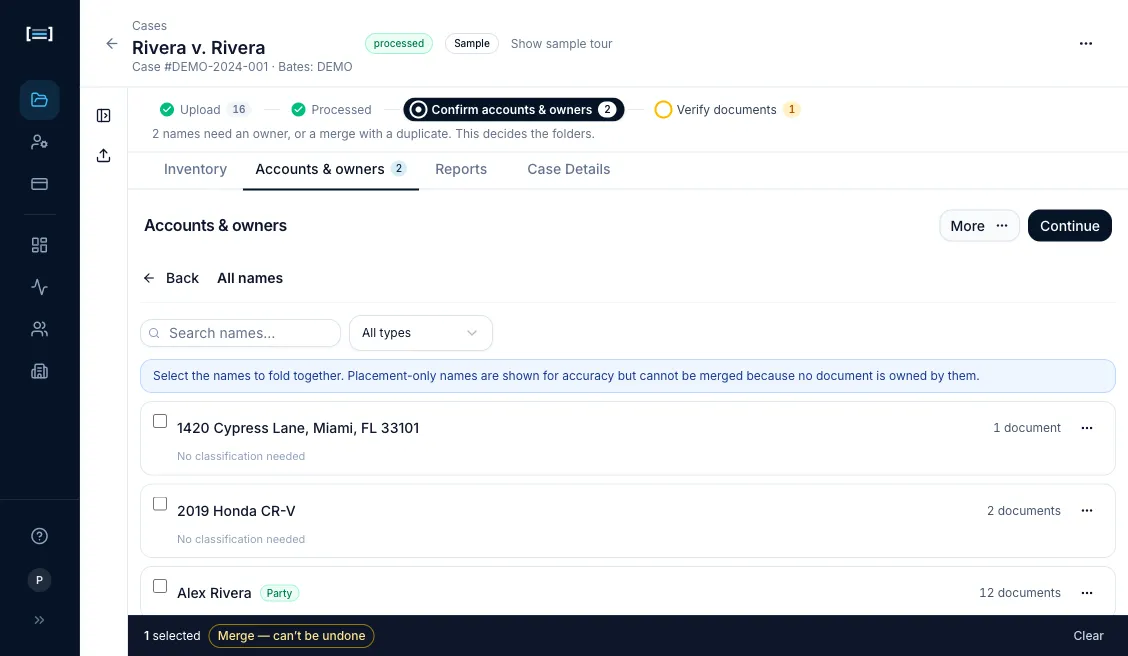Click the Party tag on Alex Rivera
This screenshot has width=1128, height=656.
coord(279,593)
